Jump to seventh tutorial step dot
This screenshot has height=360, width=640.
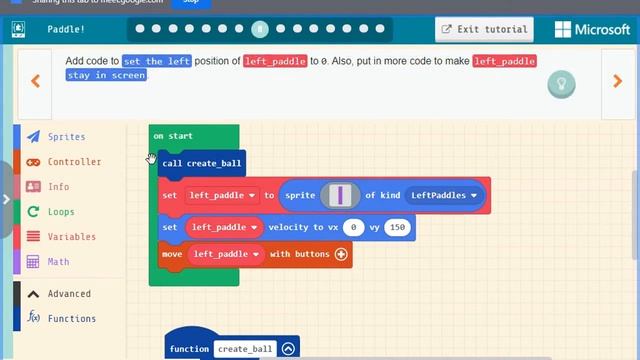click(239, 29)
